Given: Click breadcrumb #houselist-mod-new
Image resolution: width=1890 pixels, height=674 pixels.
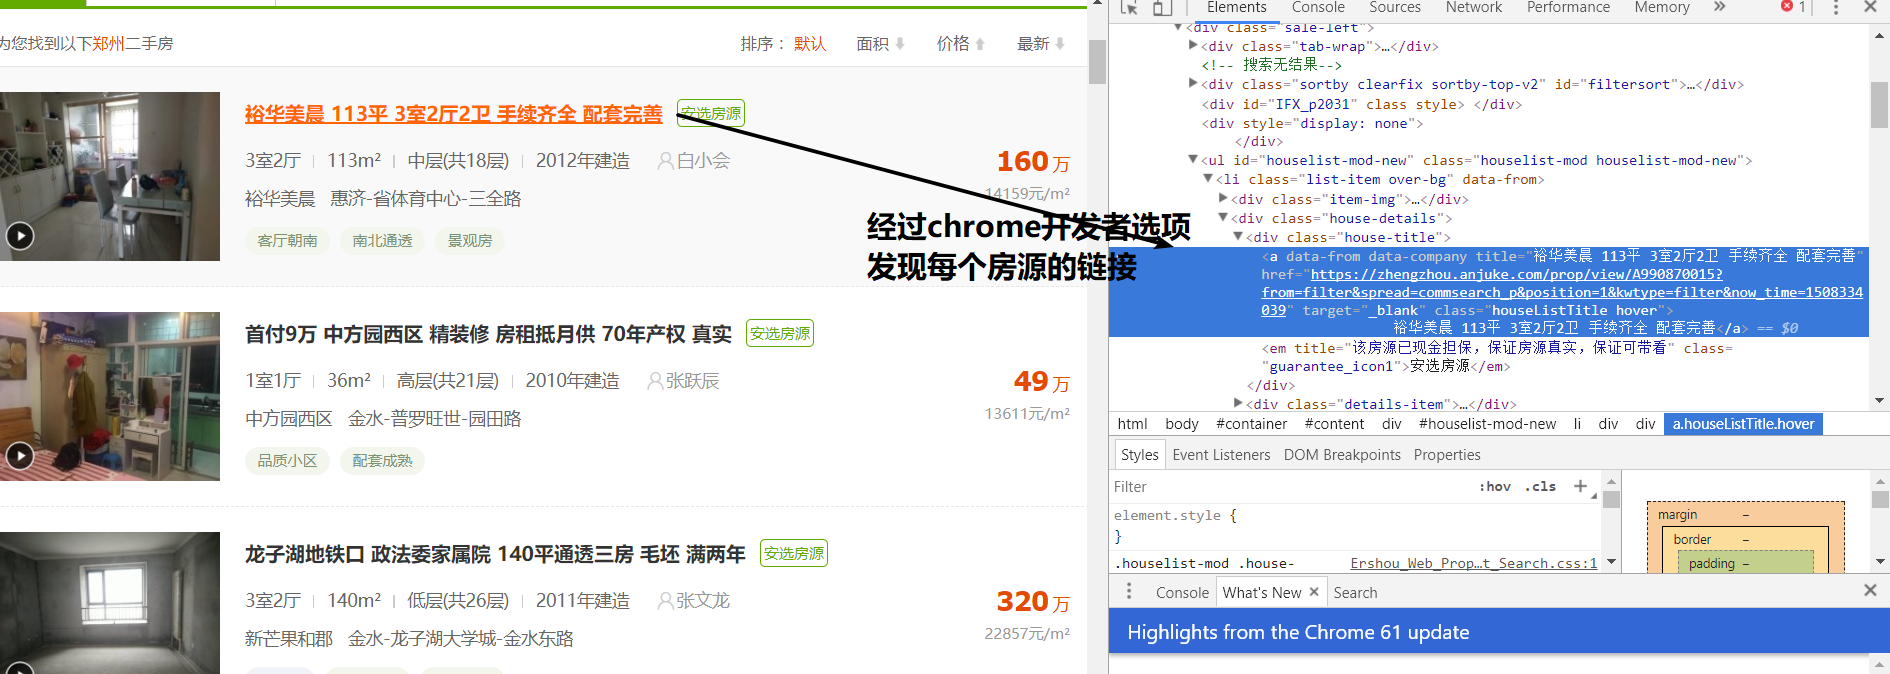Looking at the screenshot, I should 1487,424.
